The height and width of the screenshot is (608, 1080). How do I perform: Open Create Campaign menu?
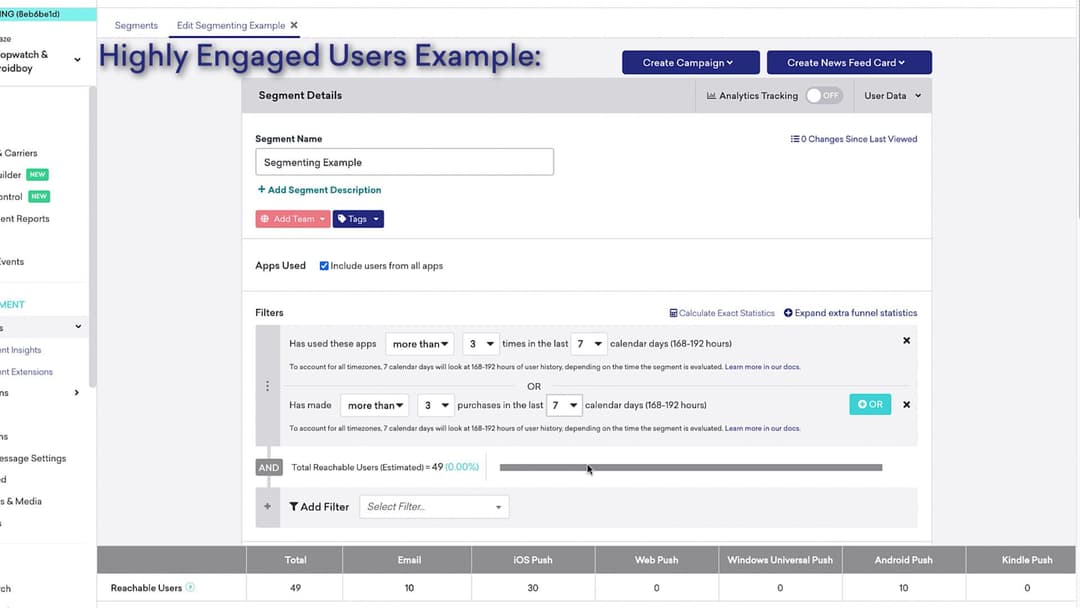pyautogui.click(x=690, y=63)
